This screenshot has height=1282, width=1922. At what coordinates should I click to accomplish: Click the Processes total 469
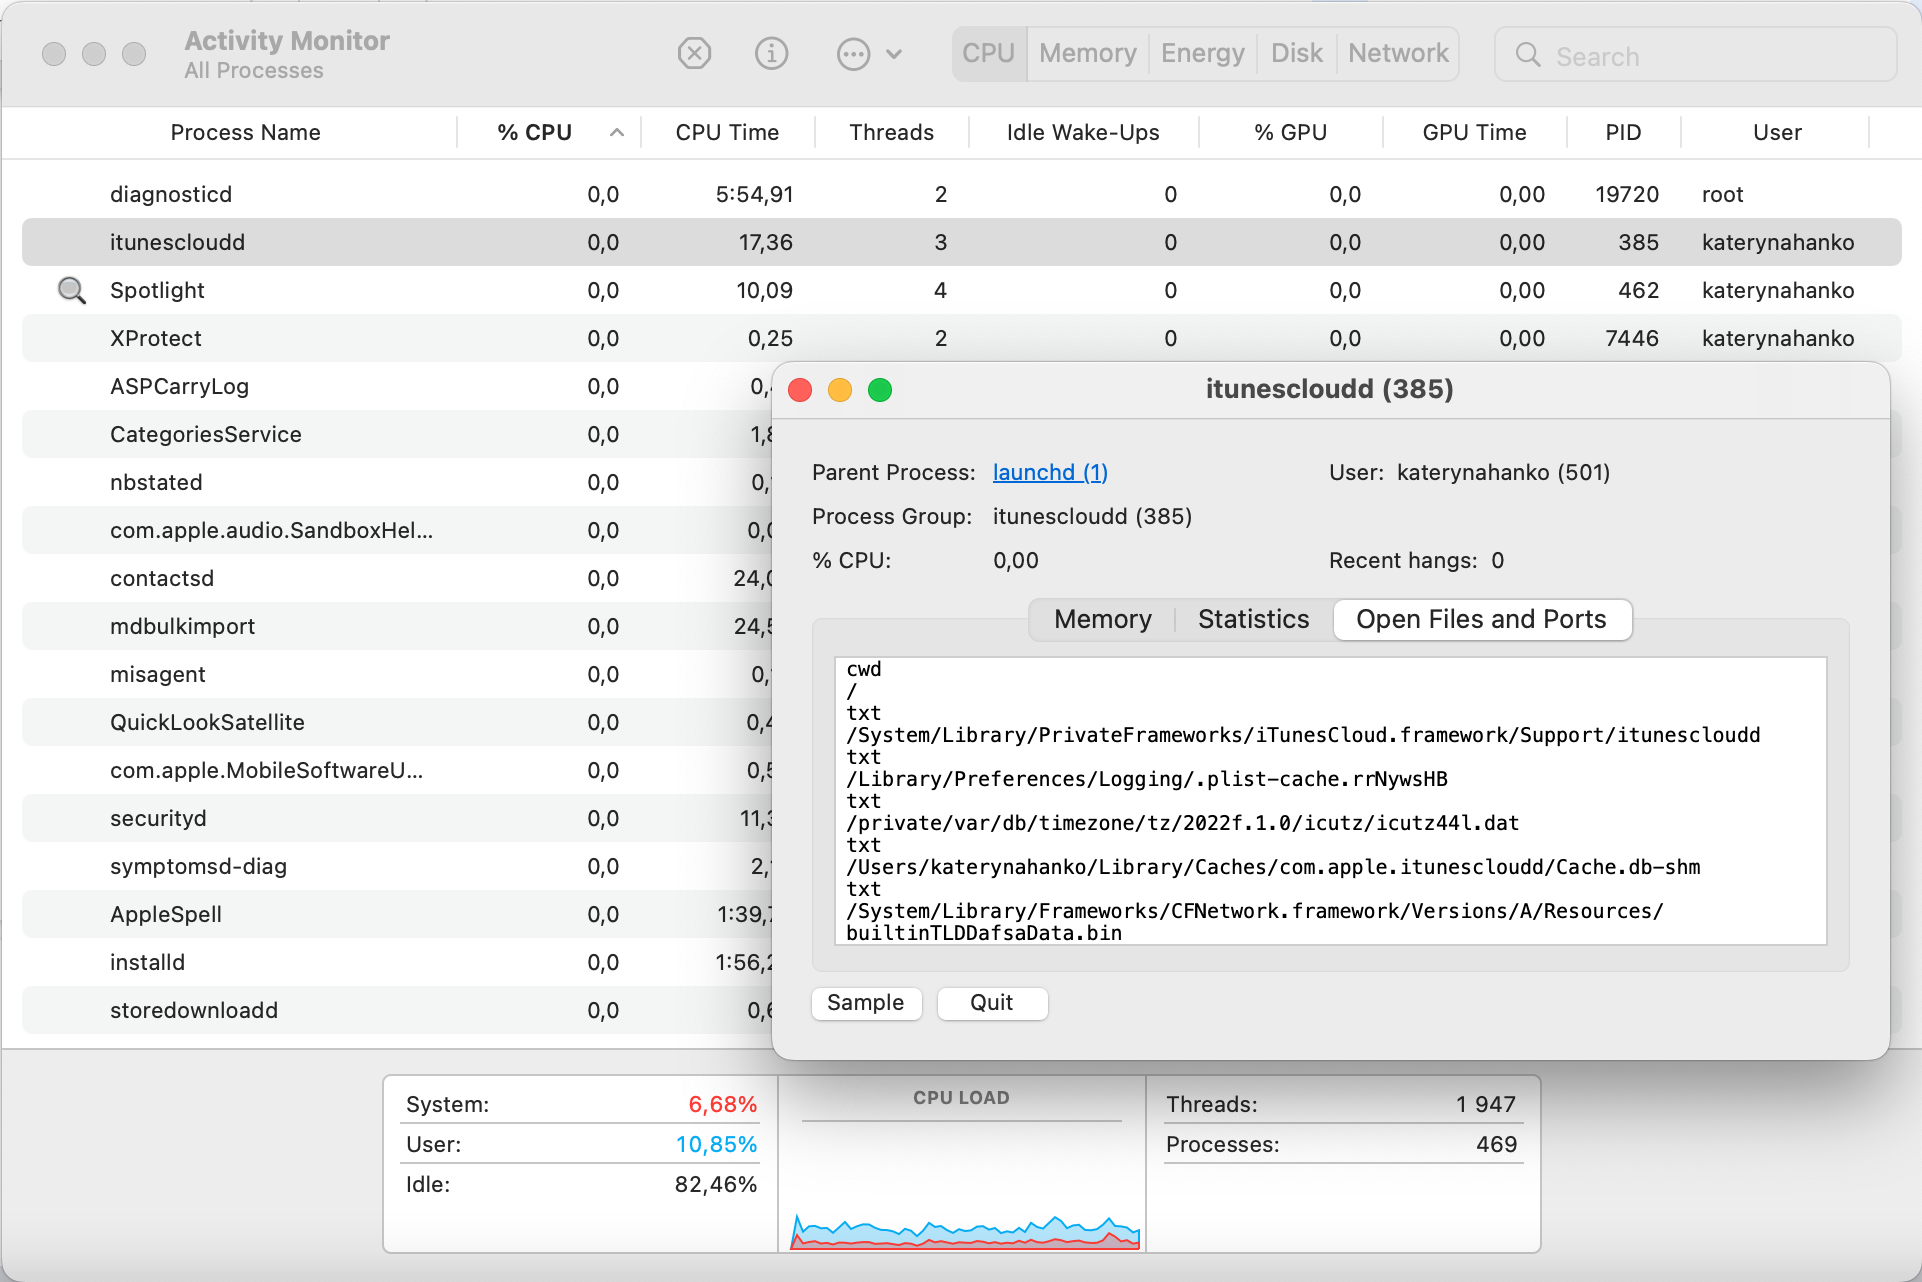pyautogui.click(x=1496, y=1144)
